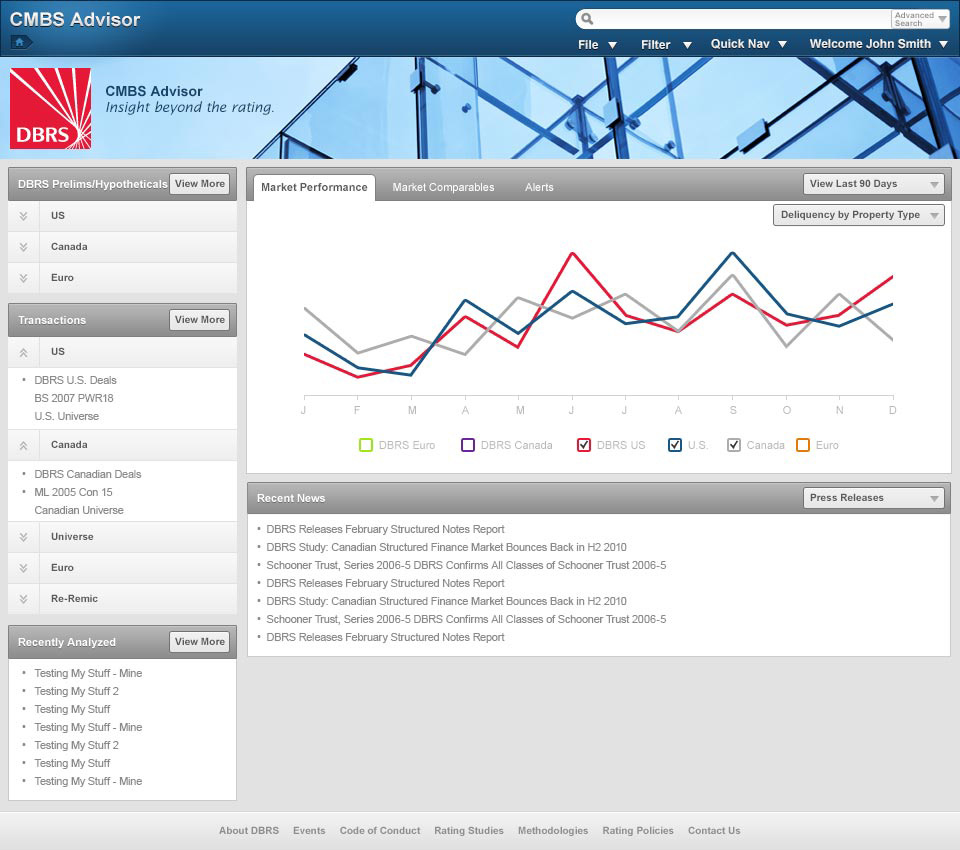Image resolution: width=960 pixels, height=850 pixels.
Task: Open the View Last 90 Days dropdown
Action: 874,184
